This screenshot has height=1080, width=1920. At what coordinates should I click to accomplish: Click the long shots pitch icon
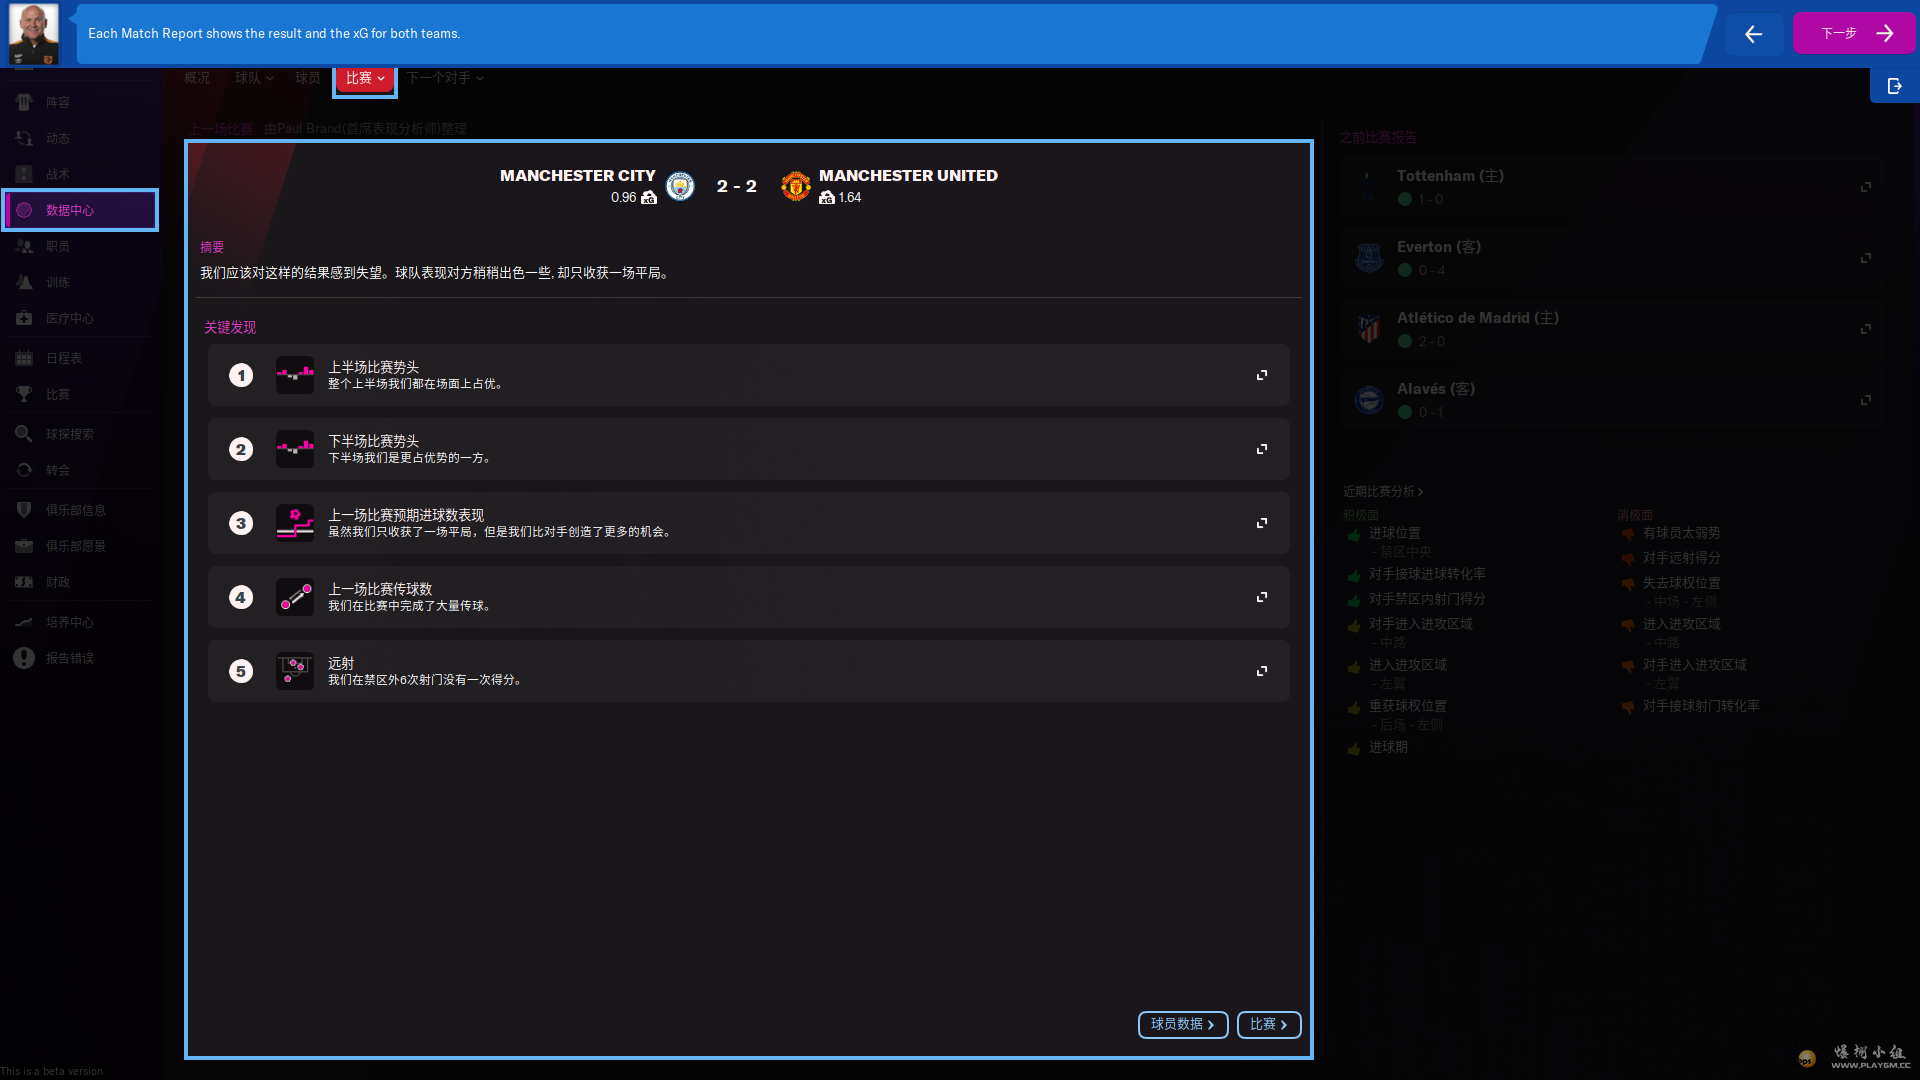tap(295, 671)
